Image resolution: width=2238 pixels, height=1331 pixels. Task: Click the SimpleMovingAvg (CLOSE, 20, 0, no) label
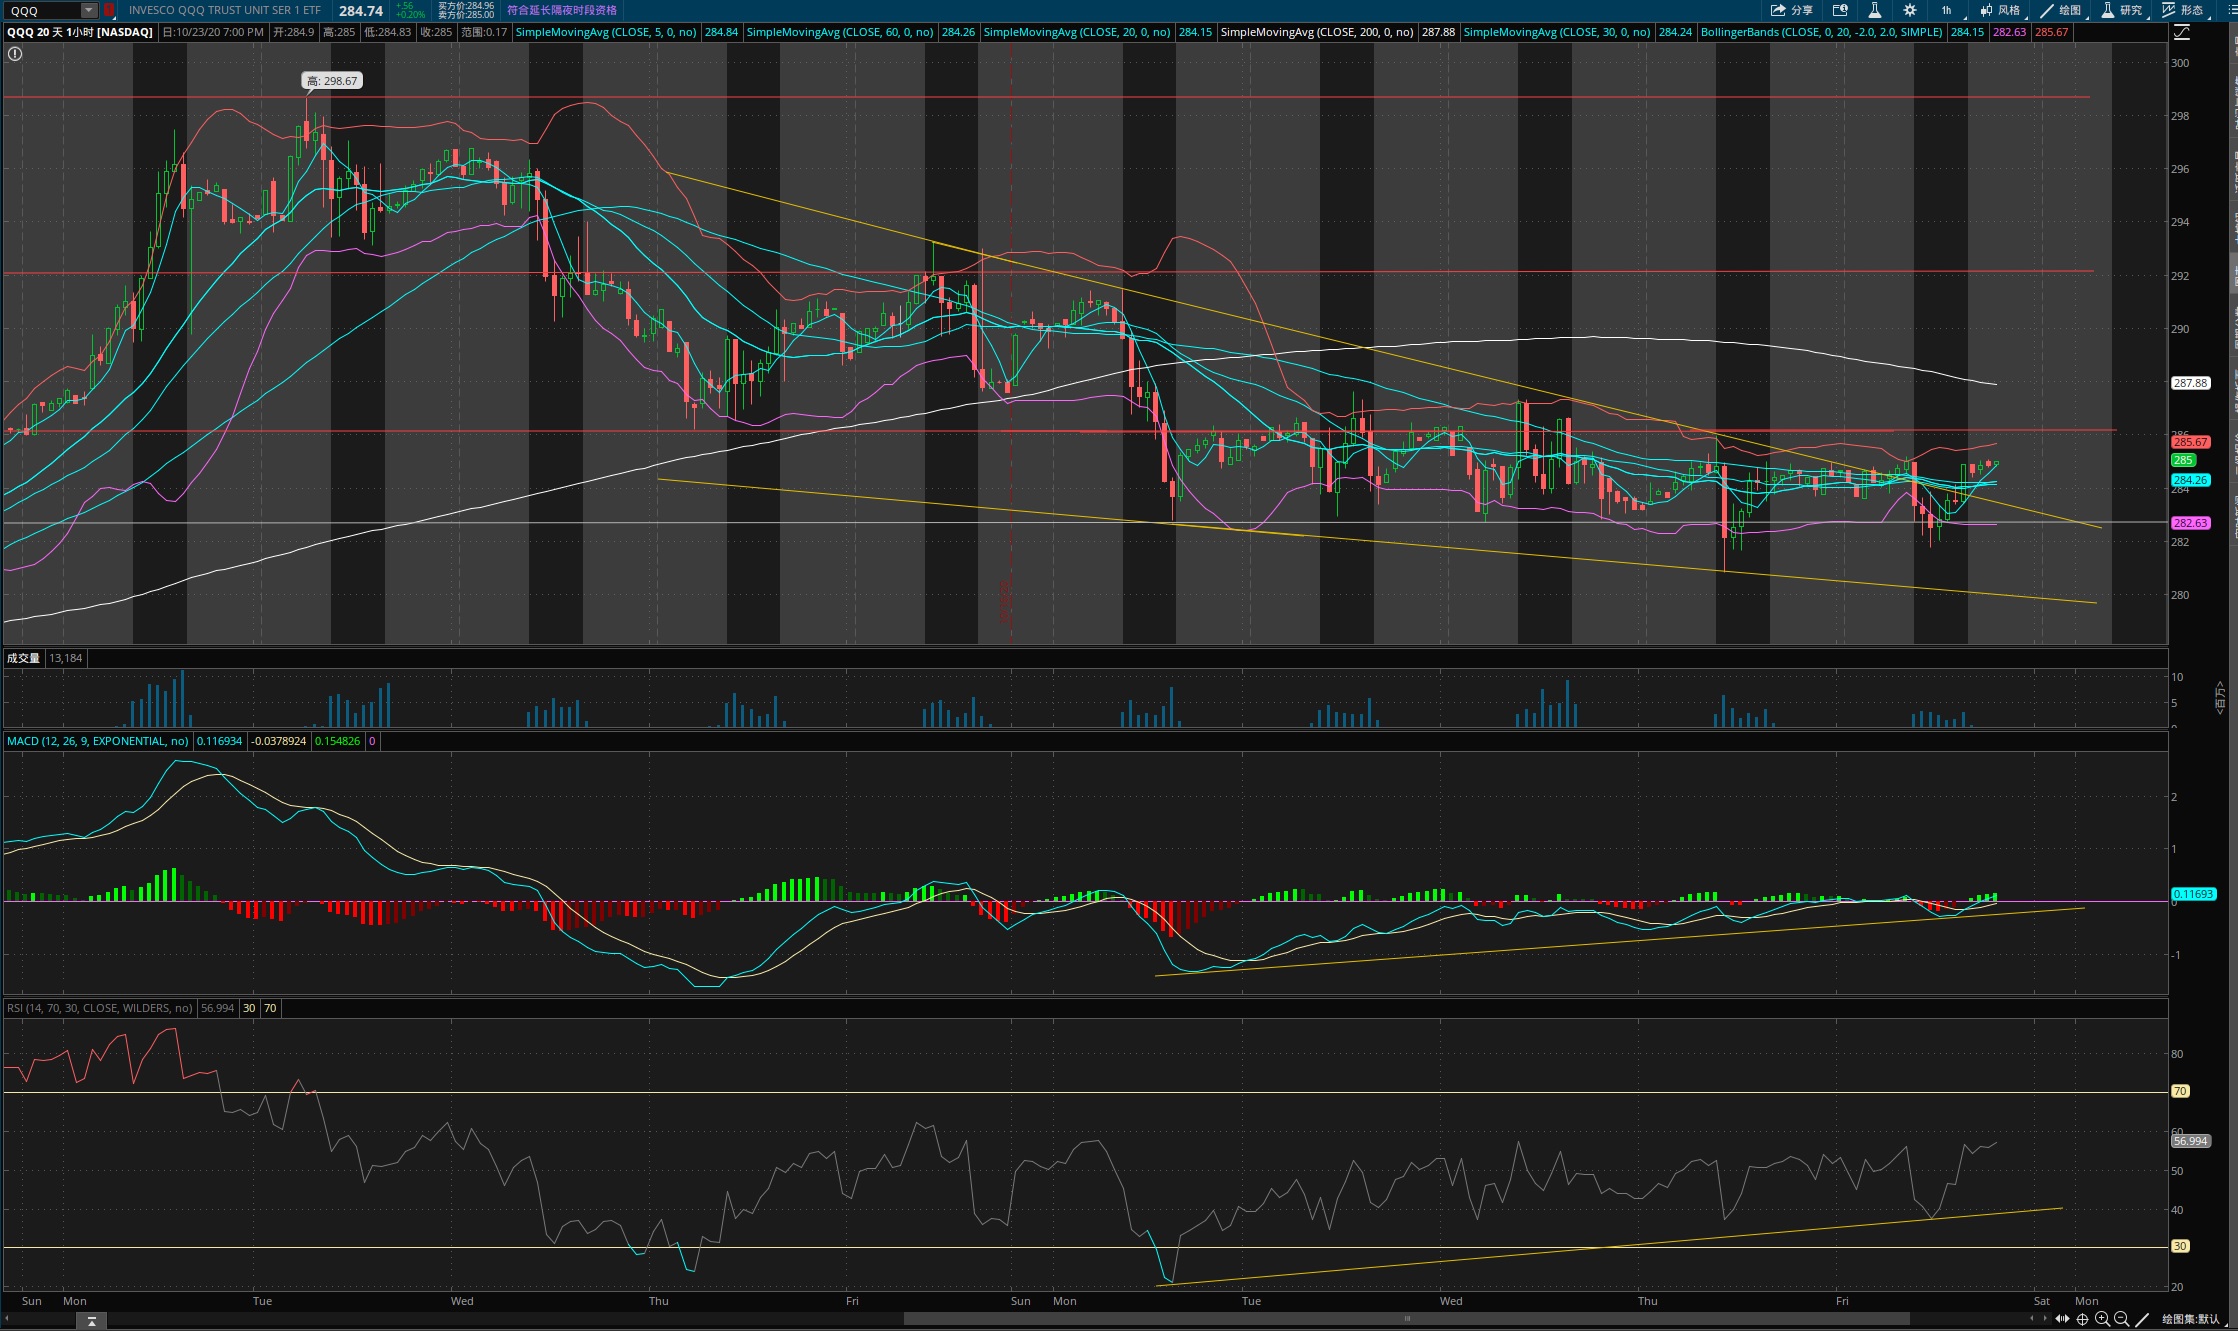[1077, 32]
